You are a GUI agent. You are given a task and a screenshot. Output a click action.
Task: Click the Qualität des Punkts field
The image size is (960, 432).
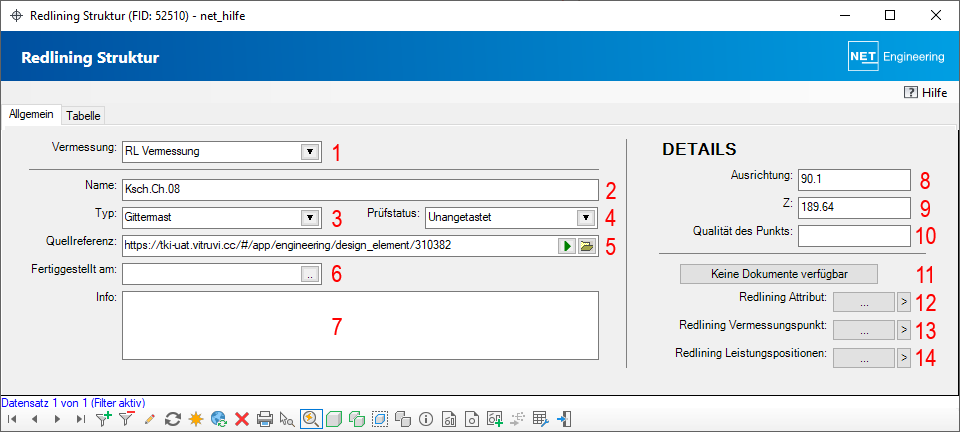pos(855,236)
